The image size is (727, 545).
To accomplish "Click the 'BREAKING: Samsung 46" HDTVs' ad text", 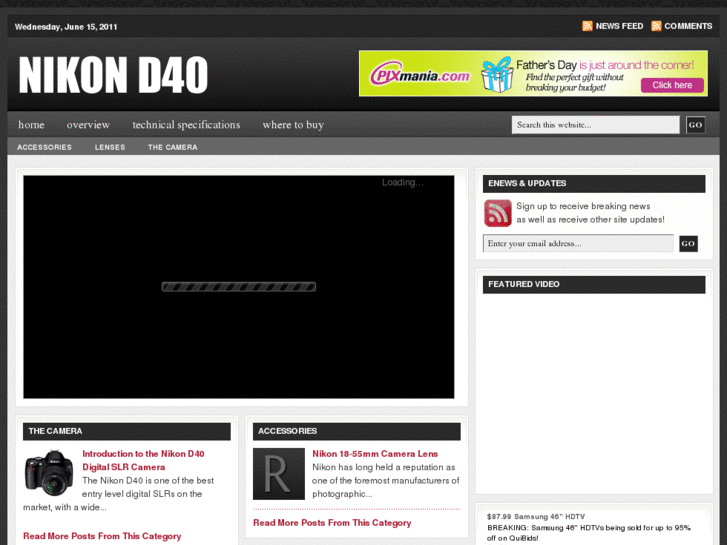I will click(x=589, y=533).
